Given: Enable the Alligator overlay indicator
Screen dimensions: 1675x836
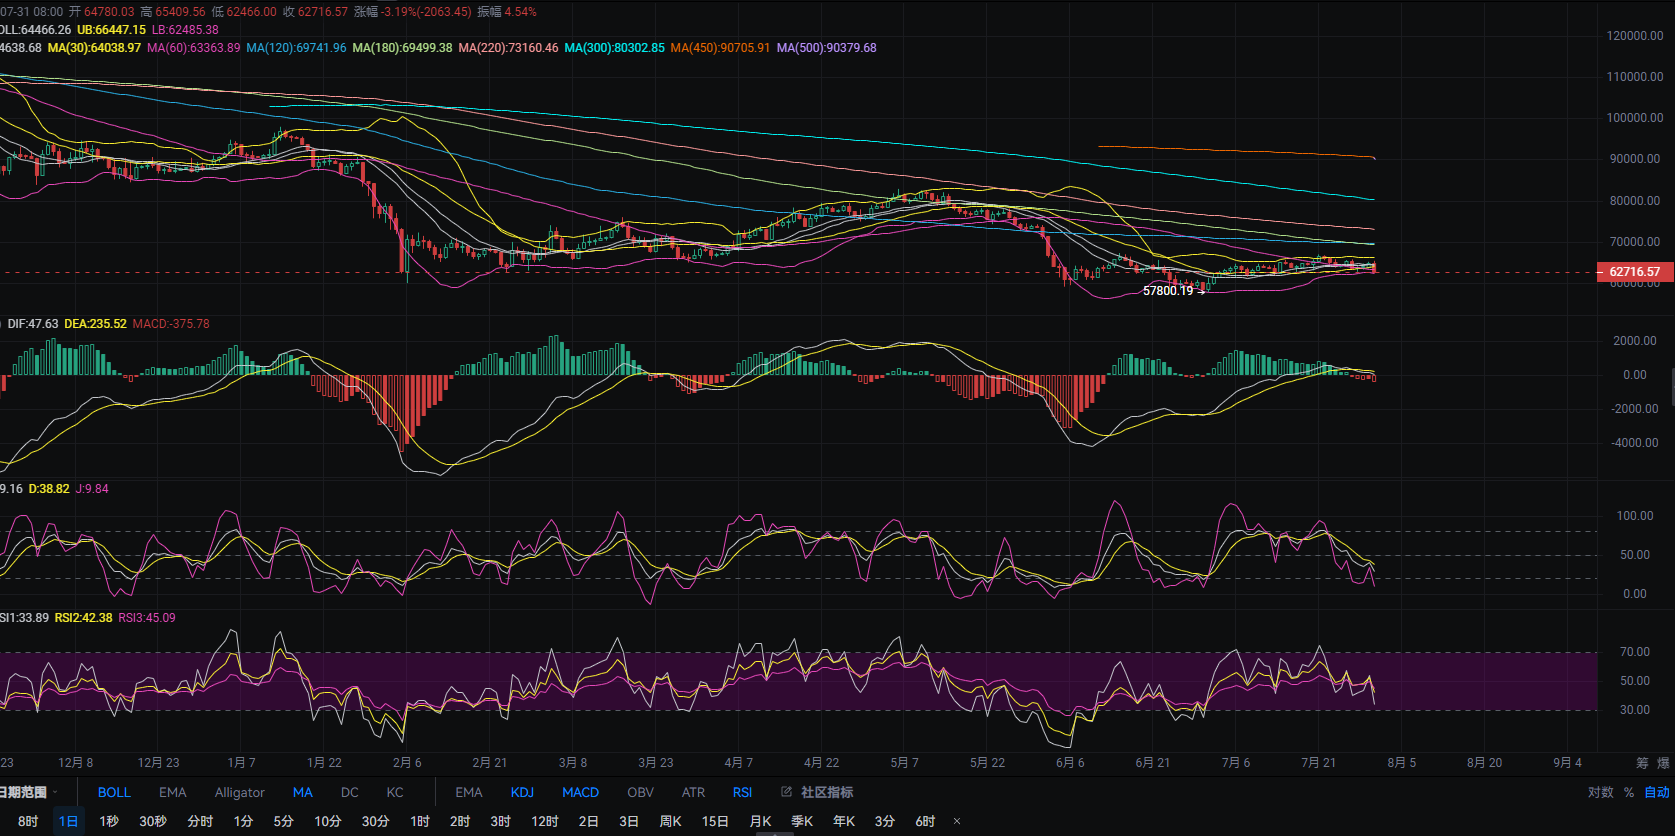Looking at the screenshot, I should pyautogui.click(x=240, y=792).
